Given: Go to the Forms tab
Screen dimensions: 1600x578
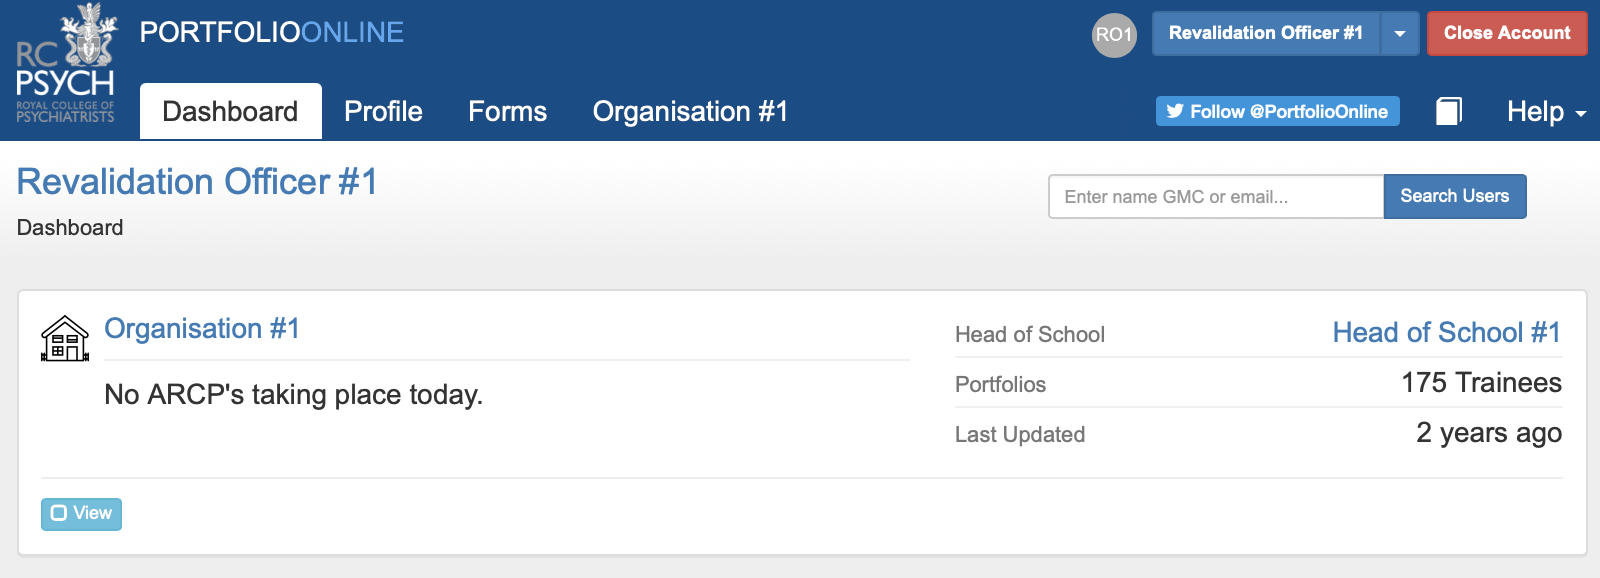Looking at the screenshot, I should [x=508, y=111].
